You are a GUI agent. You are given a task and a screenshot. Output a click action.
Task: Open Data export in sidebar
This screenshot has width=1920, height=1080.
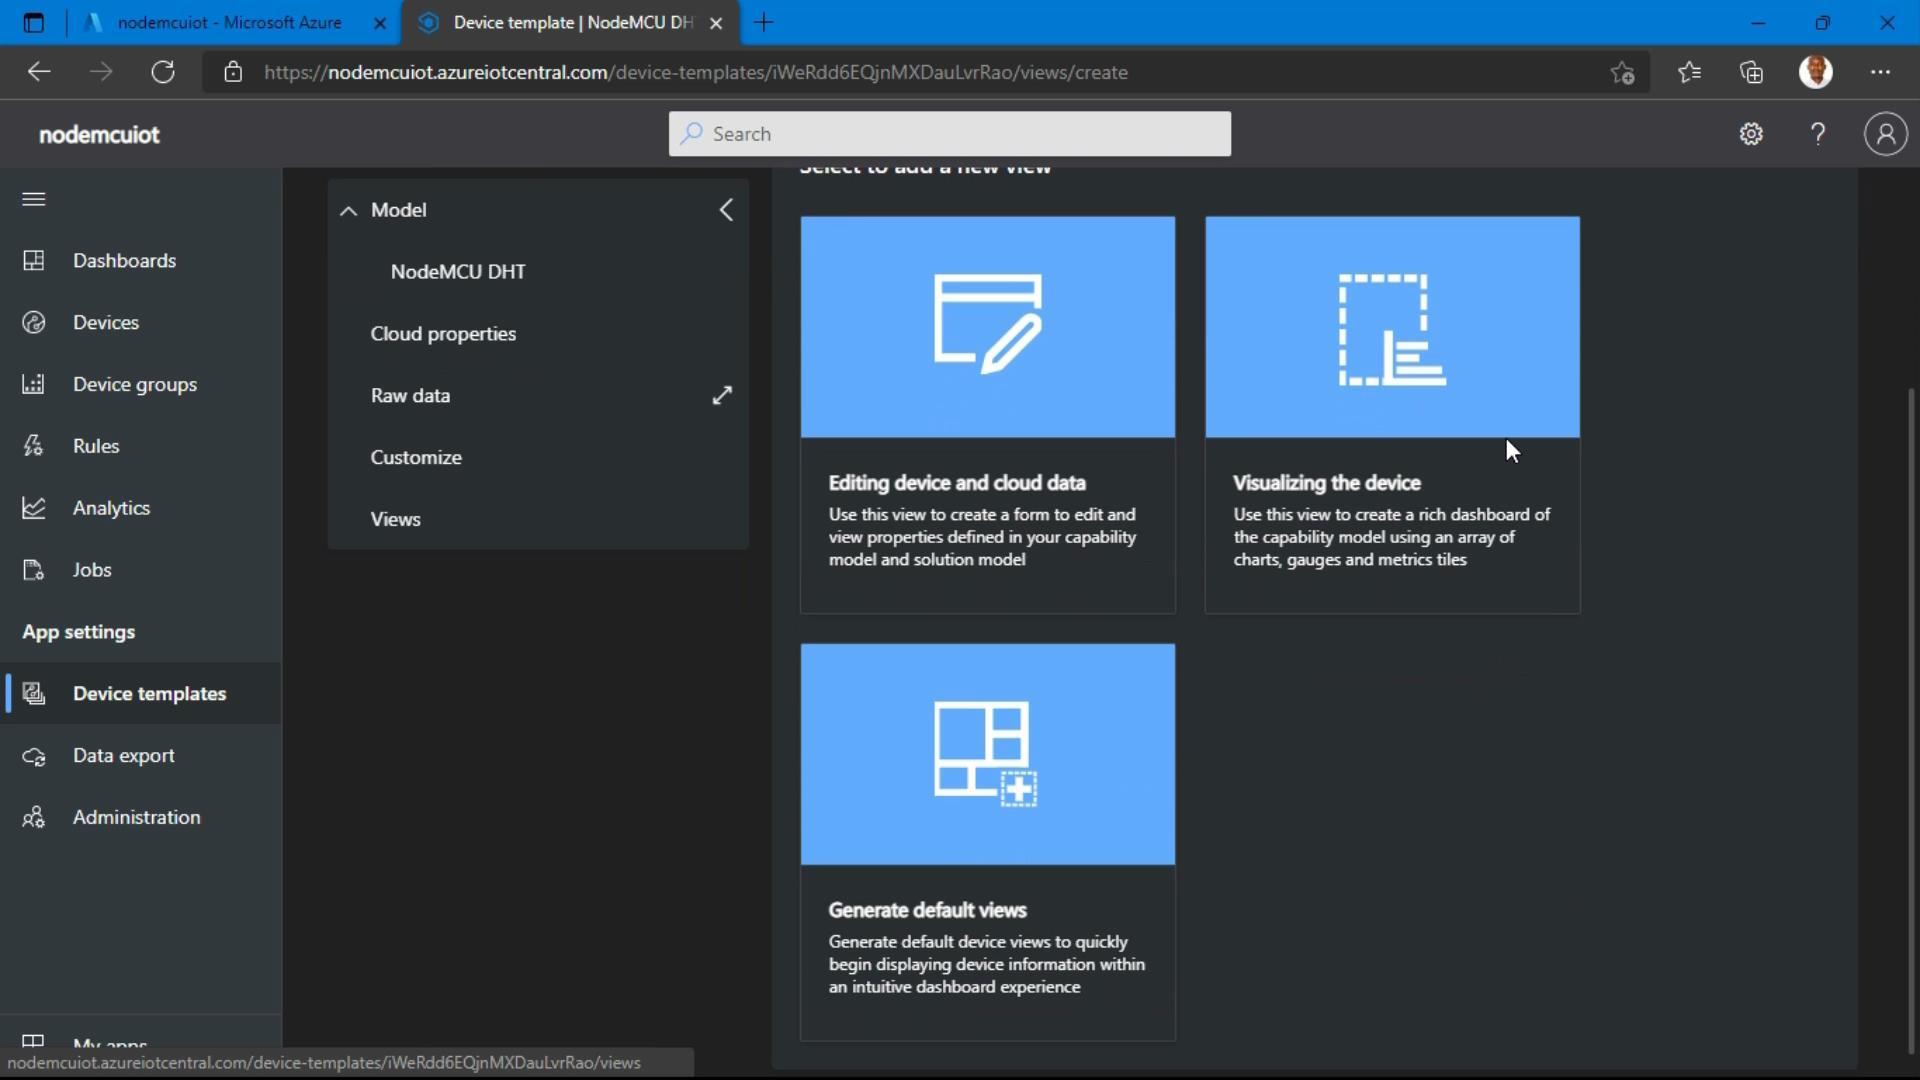coord(123,756)
